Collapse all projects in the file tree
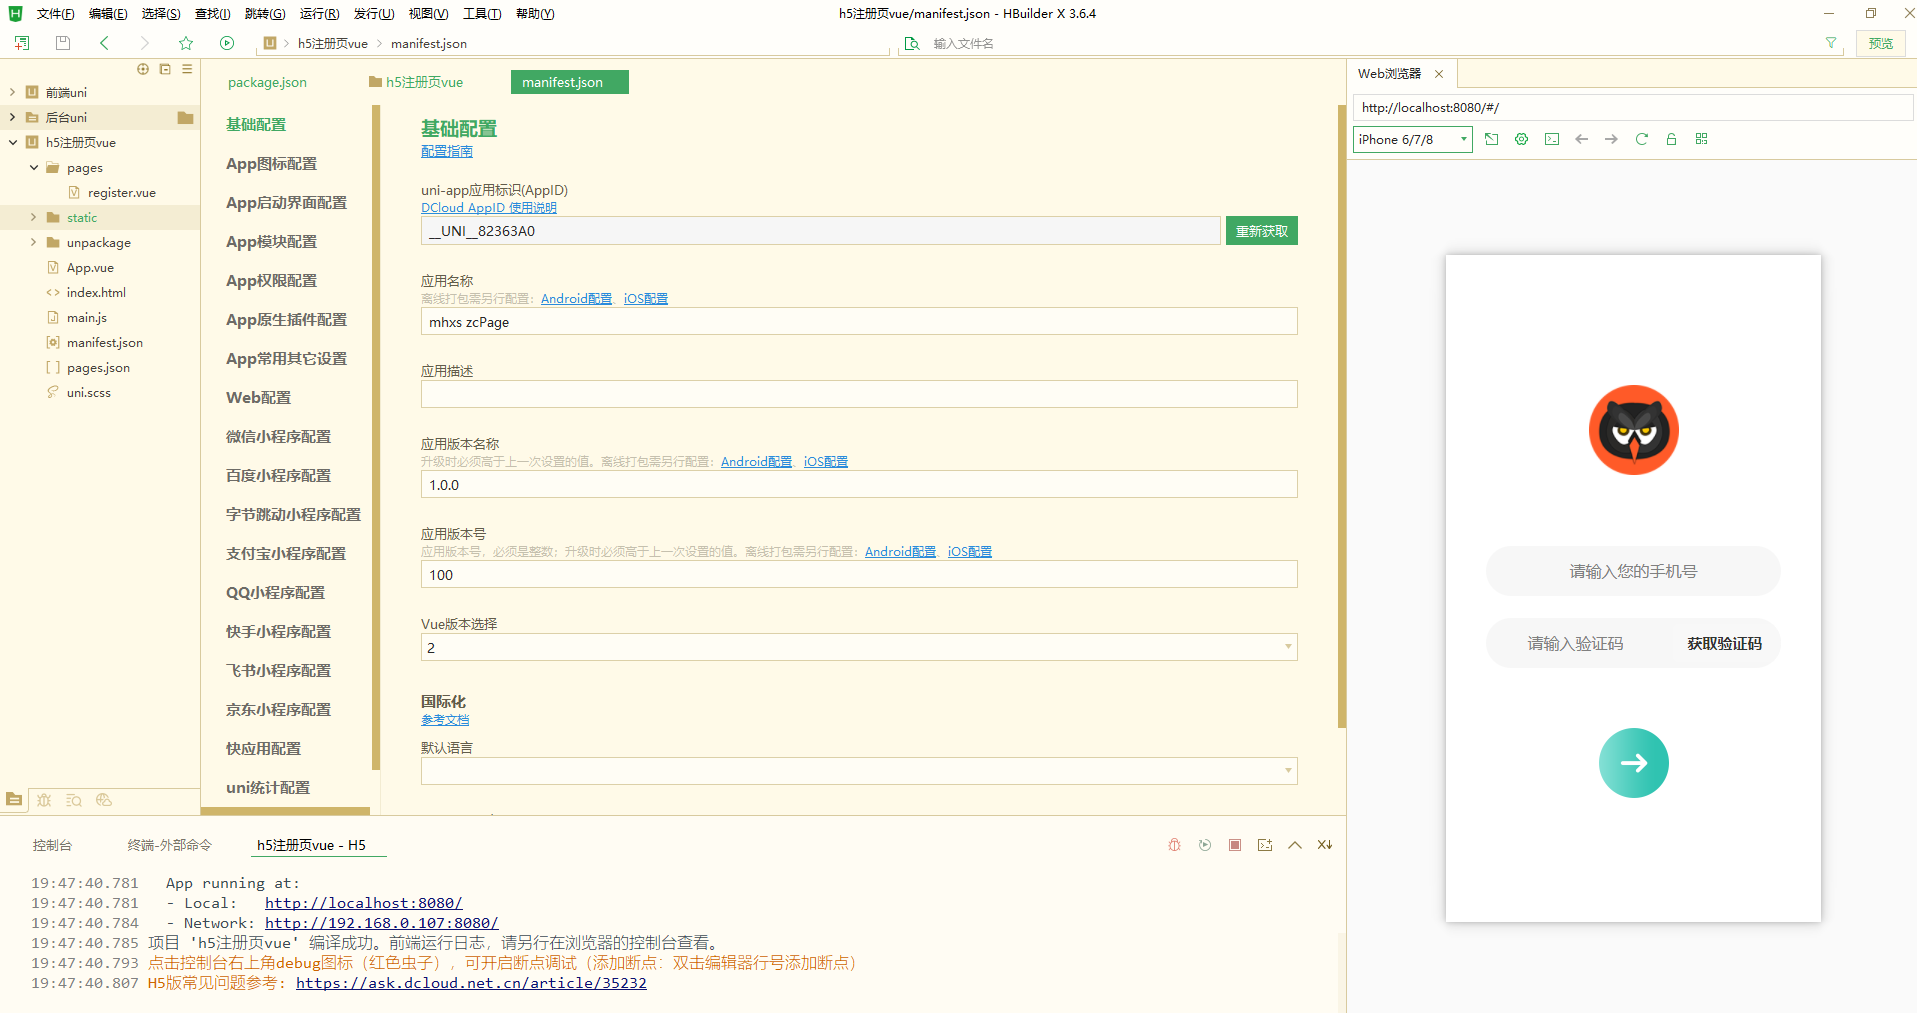The height and width of the screenshot is (1013, 1917). click(x=165, y=69)
